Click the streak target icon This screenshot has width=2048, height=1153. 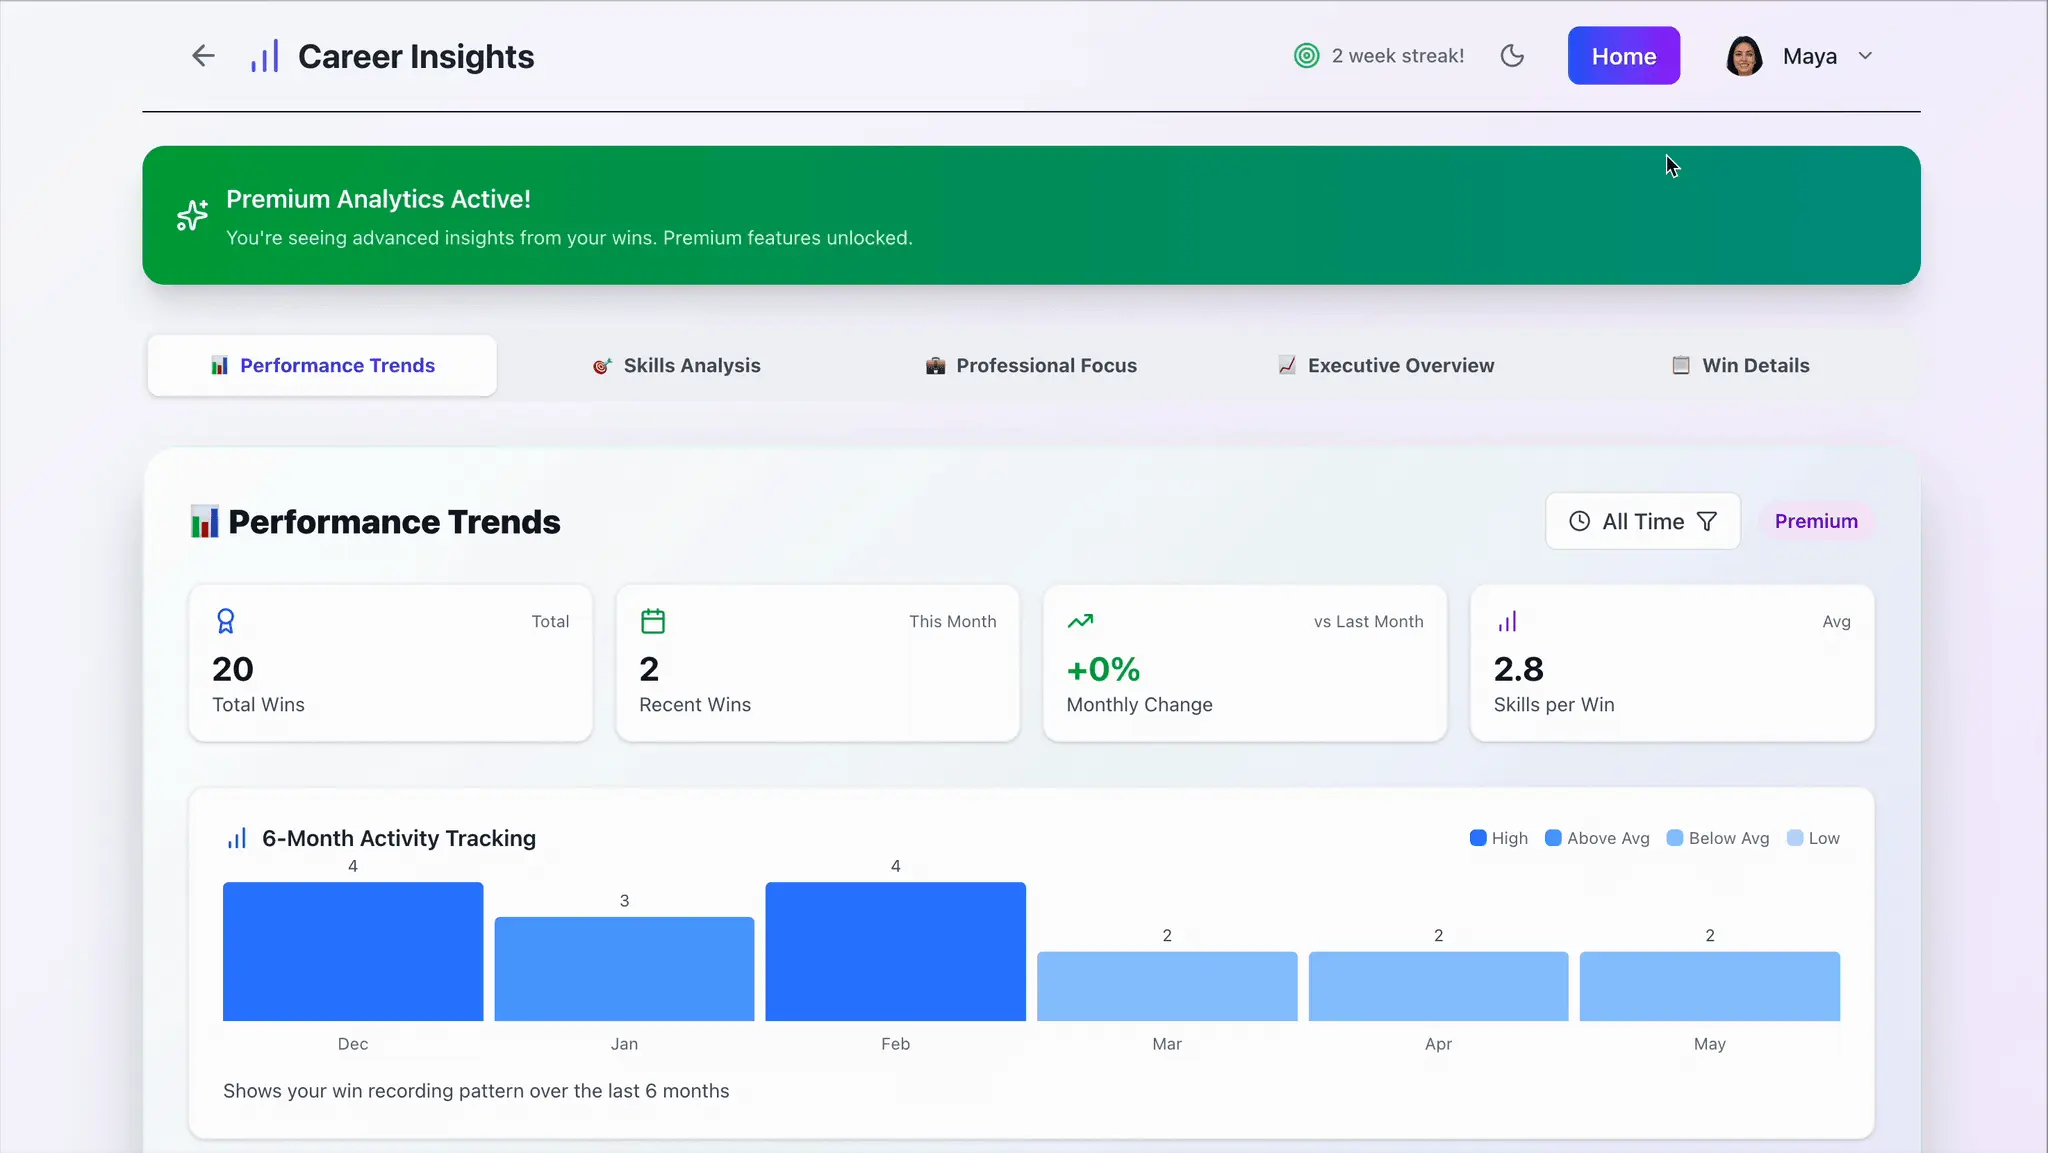pos(1306,56)
